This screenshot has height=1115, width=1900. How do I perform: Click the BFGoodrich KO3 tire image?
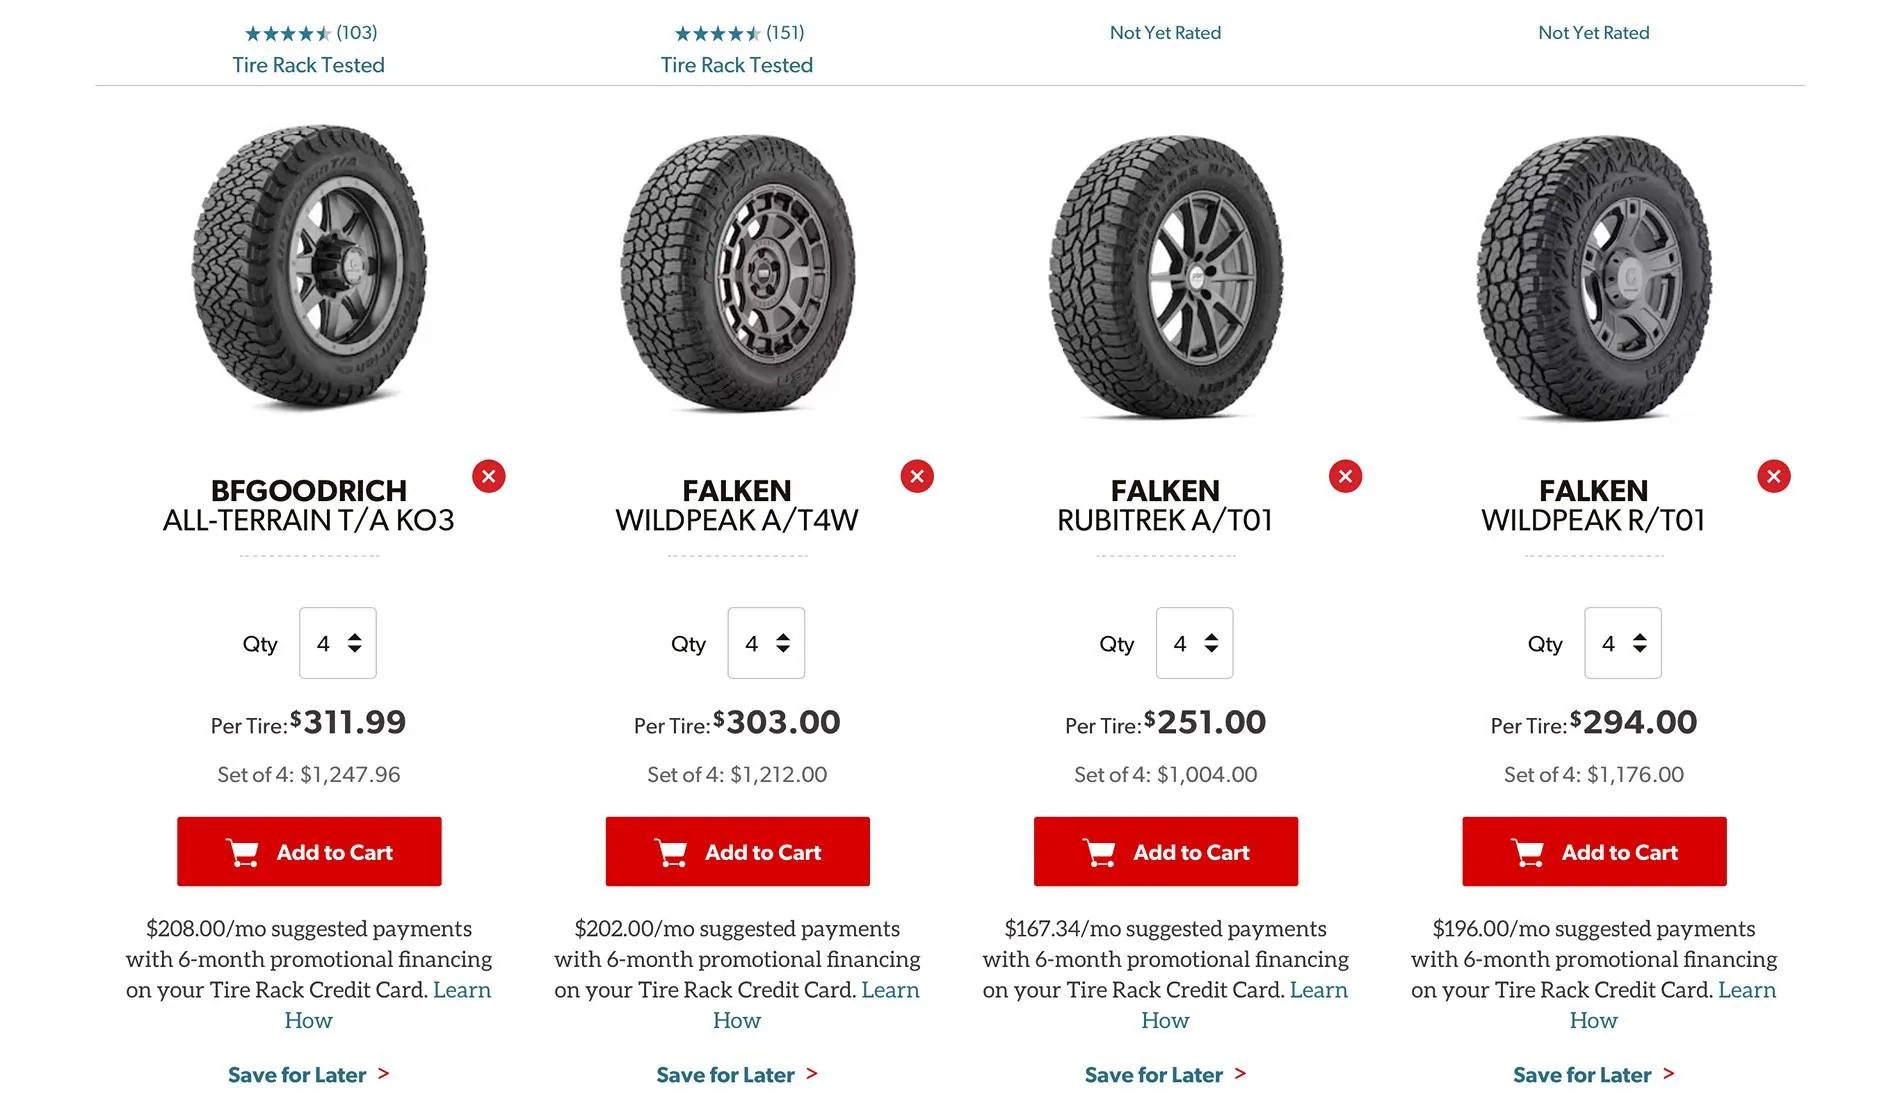309,268
